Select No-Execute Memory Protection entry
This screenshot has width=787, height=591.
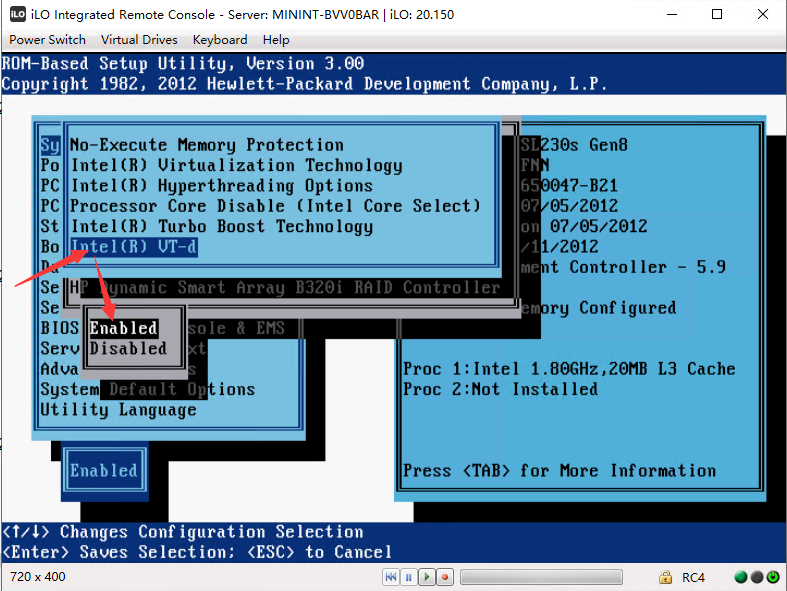207,145
